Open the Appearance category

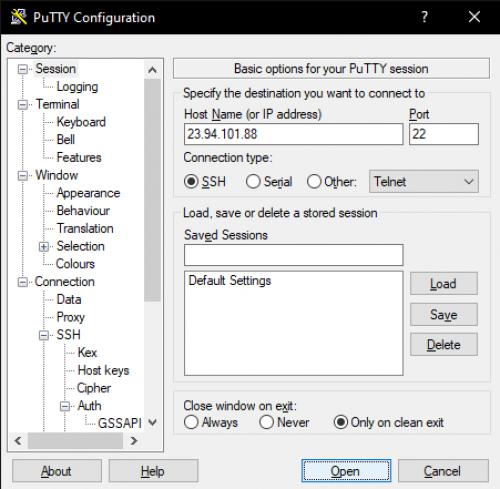point(88,193)
